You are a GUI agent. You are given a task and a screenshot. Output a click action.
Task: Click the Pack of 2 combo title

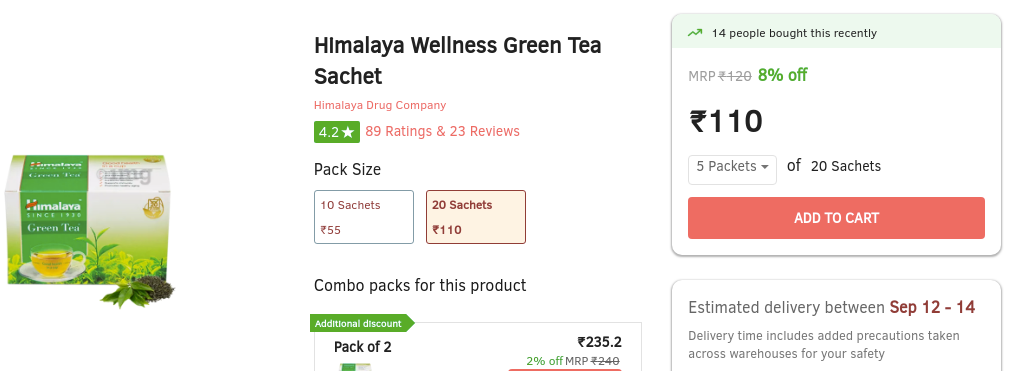362,347
